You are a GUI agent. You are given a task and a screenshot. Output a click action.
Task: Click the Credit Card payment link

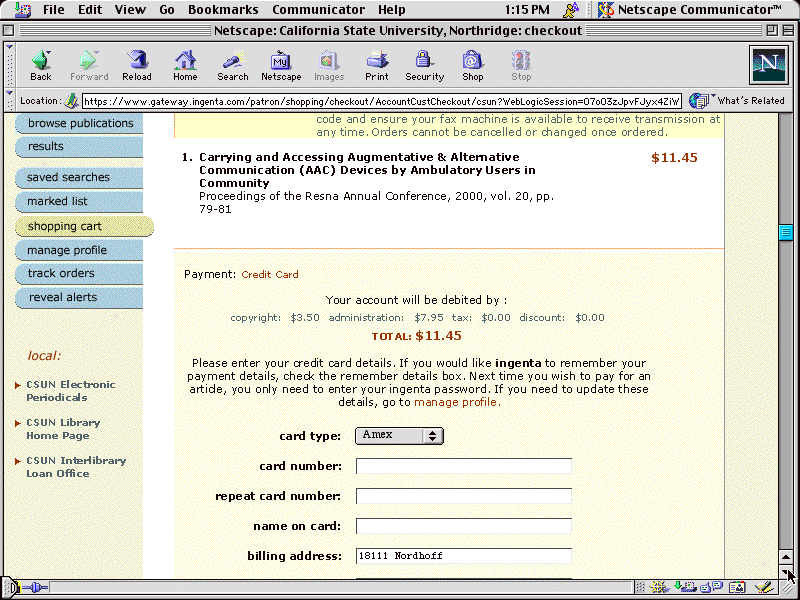point(270,274)
